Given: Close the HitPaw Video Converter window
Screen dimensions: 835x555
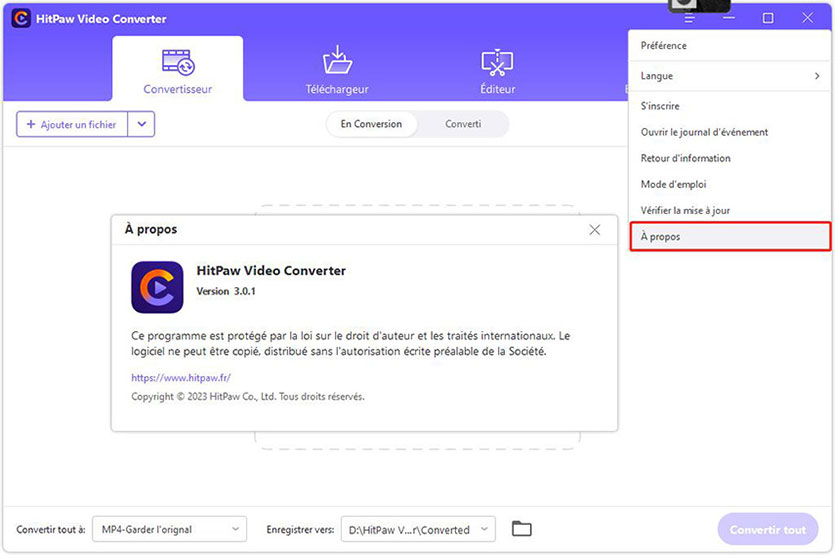Looking at the screenshot, I should click(807, 18).
